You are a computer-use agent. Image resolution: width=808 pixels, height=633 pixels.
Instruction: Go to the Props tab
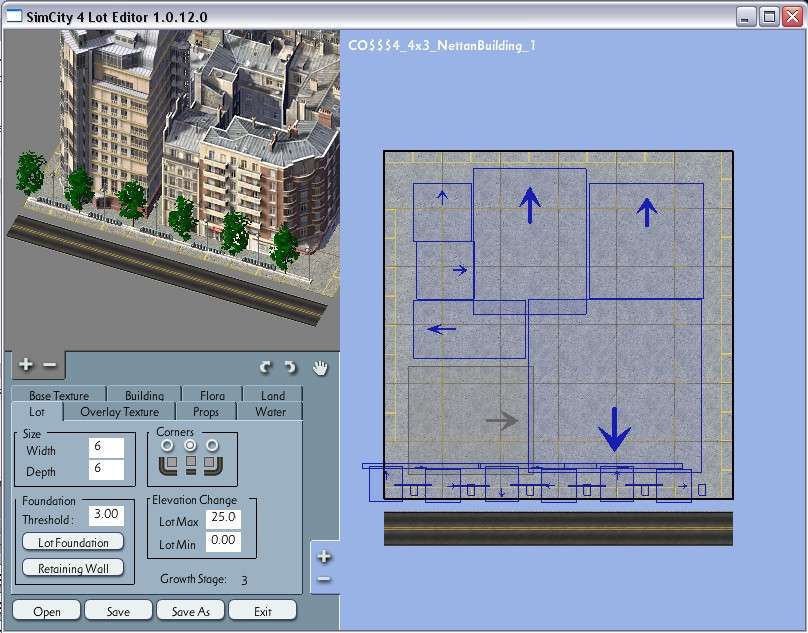[x=206, y=411]
